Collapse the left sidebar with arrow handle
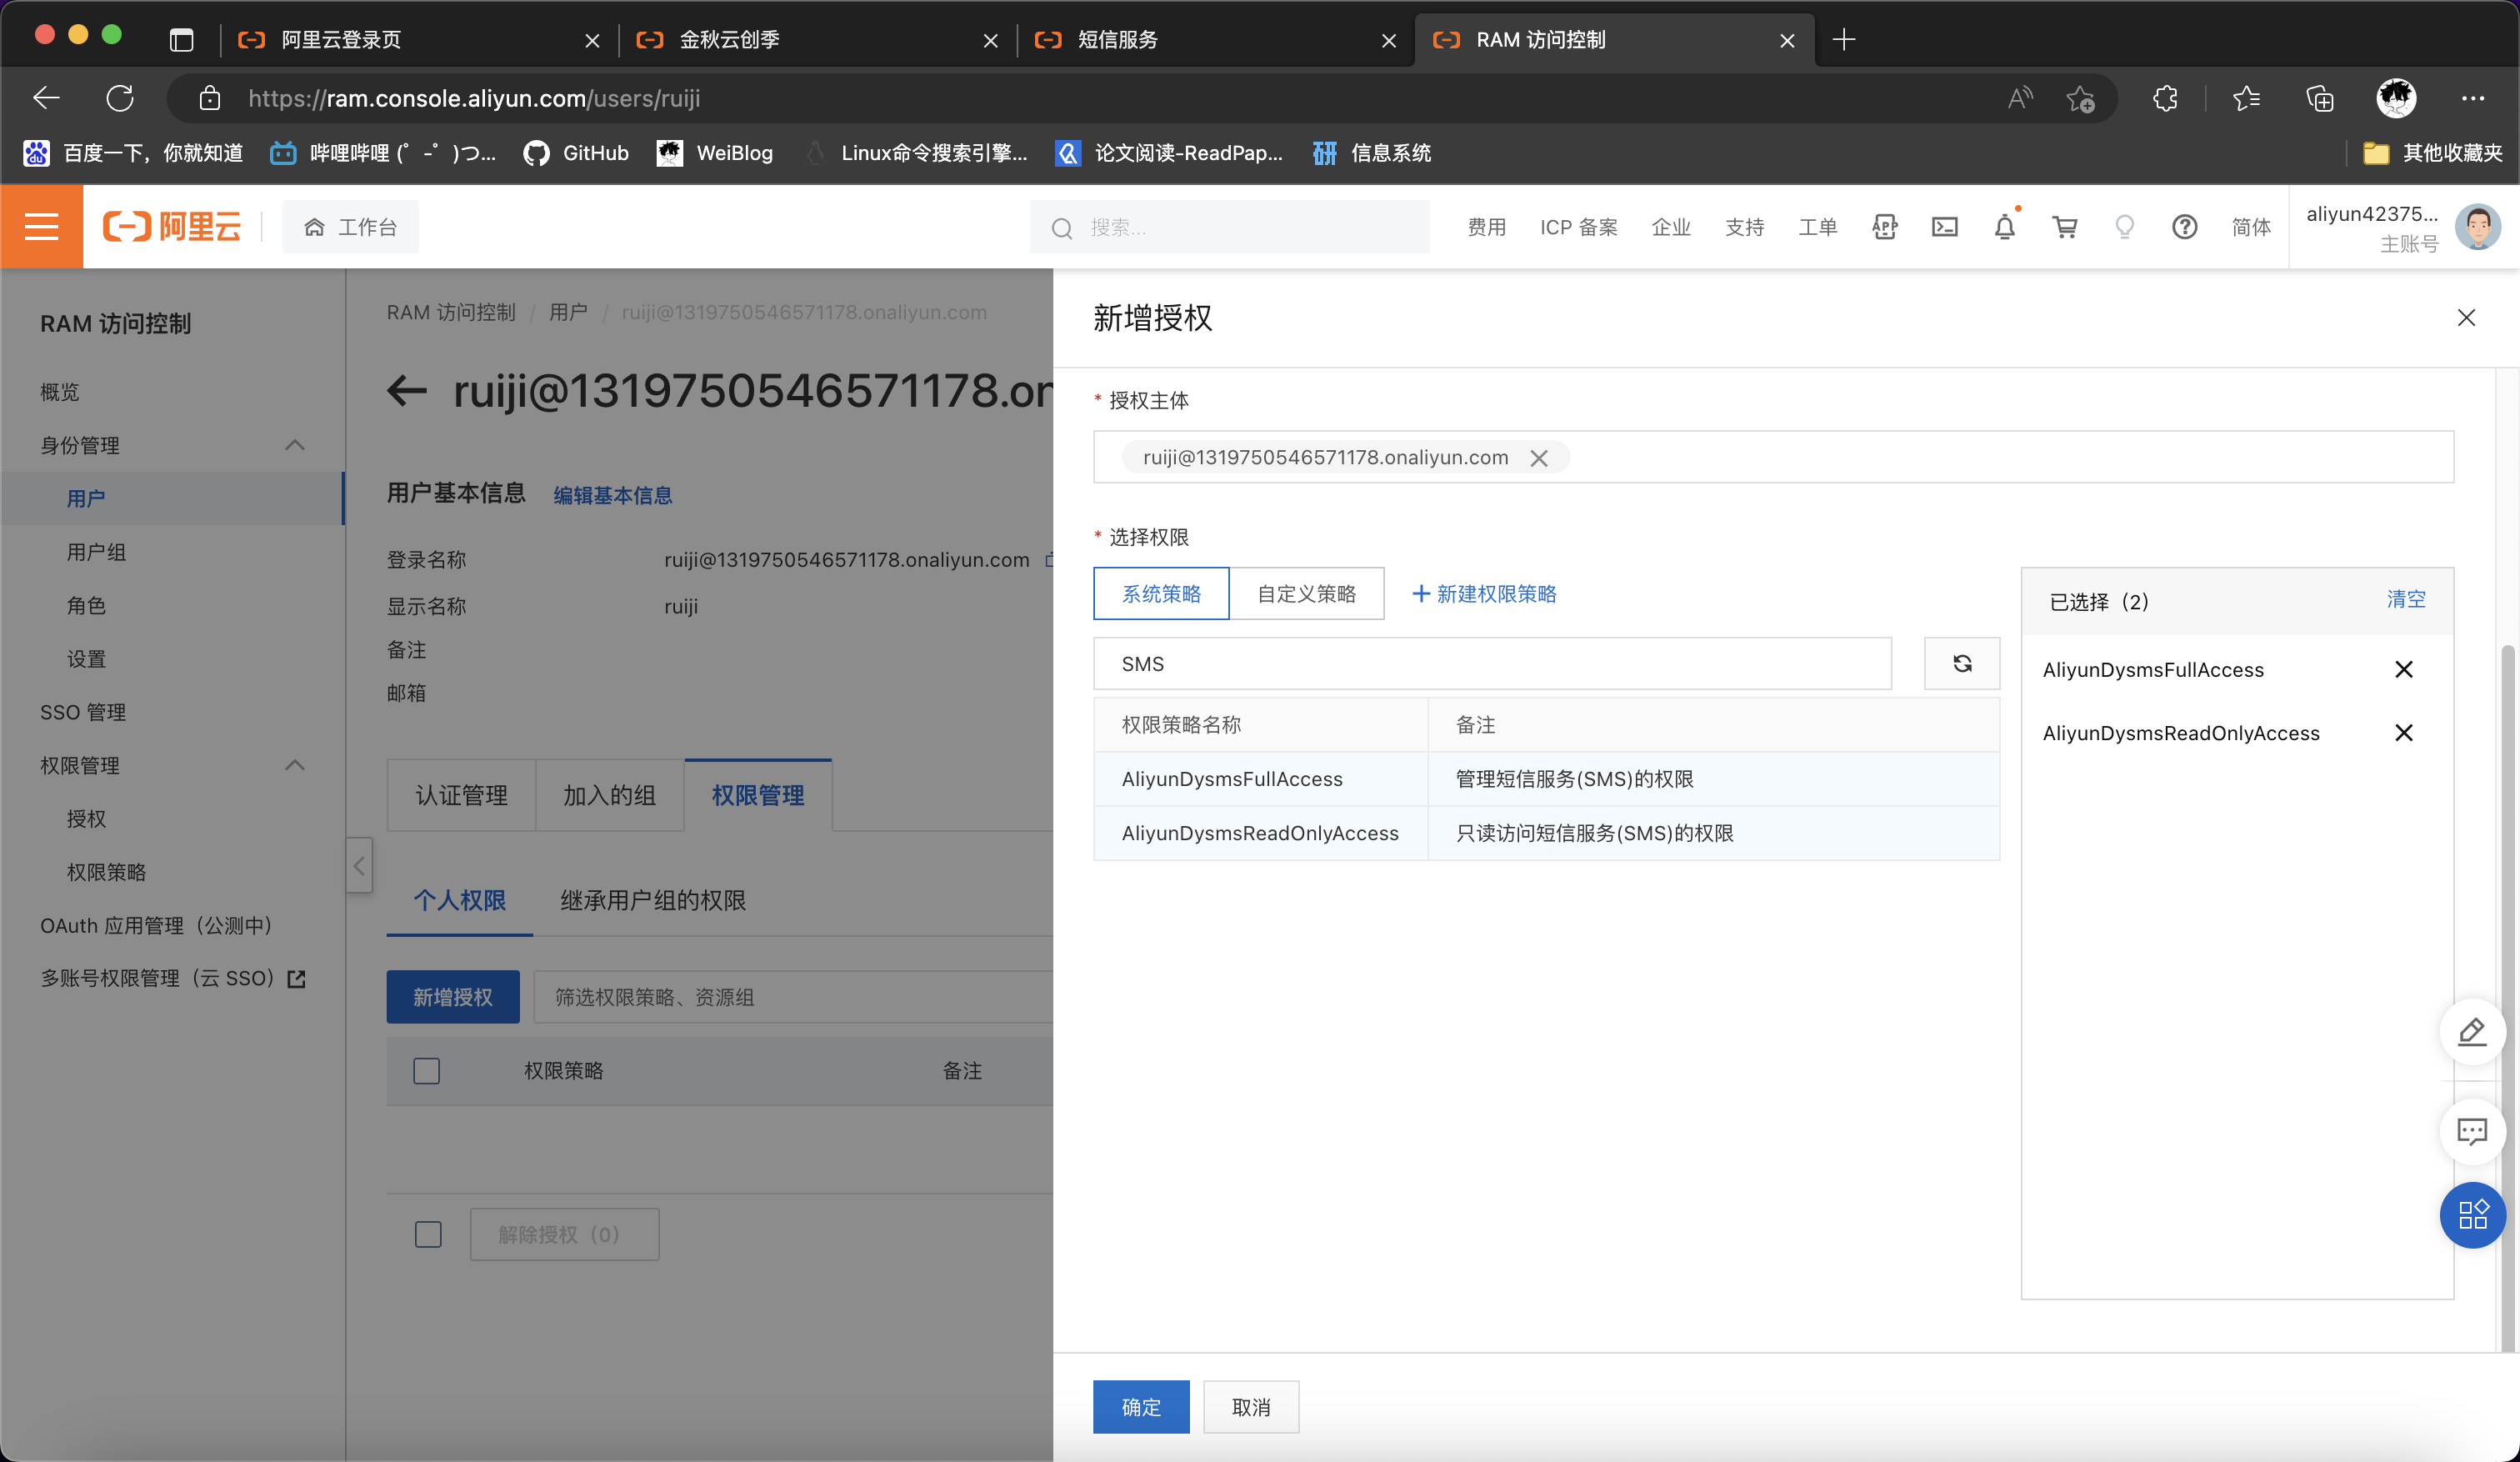The height and width of the screenshot is (1462, 2520). coord(359,866)
